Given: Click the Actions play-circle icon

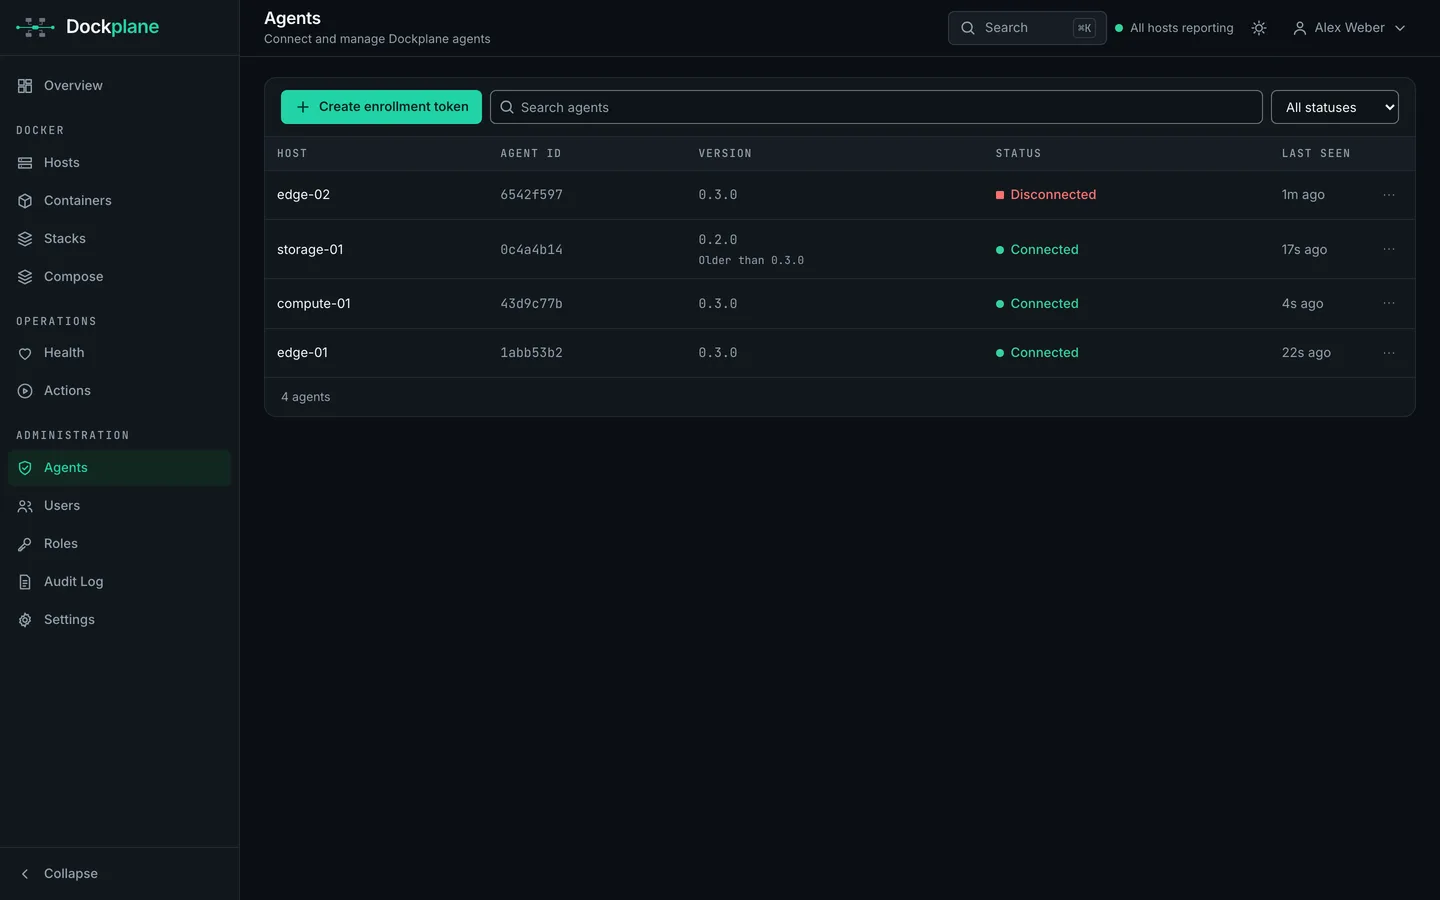Looking at the screenshot, I should [25, 391].
